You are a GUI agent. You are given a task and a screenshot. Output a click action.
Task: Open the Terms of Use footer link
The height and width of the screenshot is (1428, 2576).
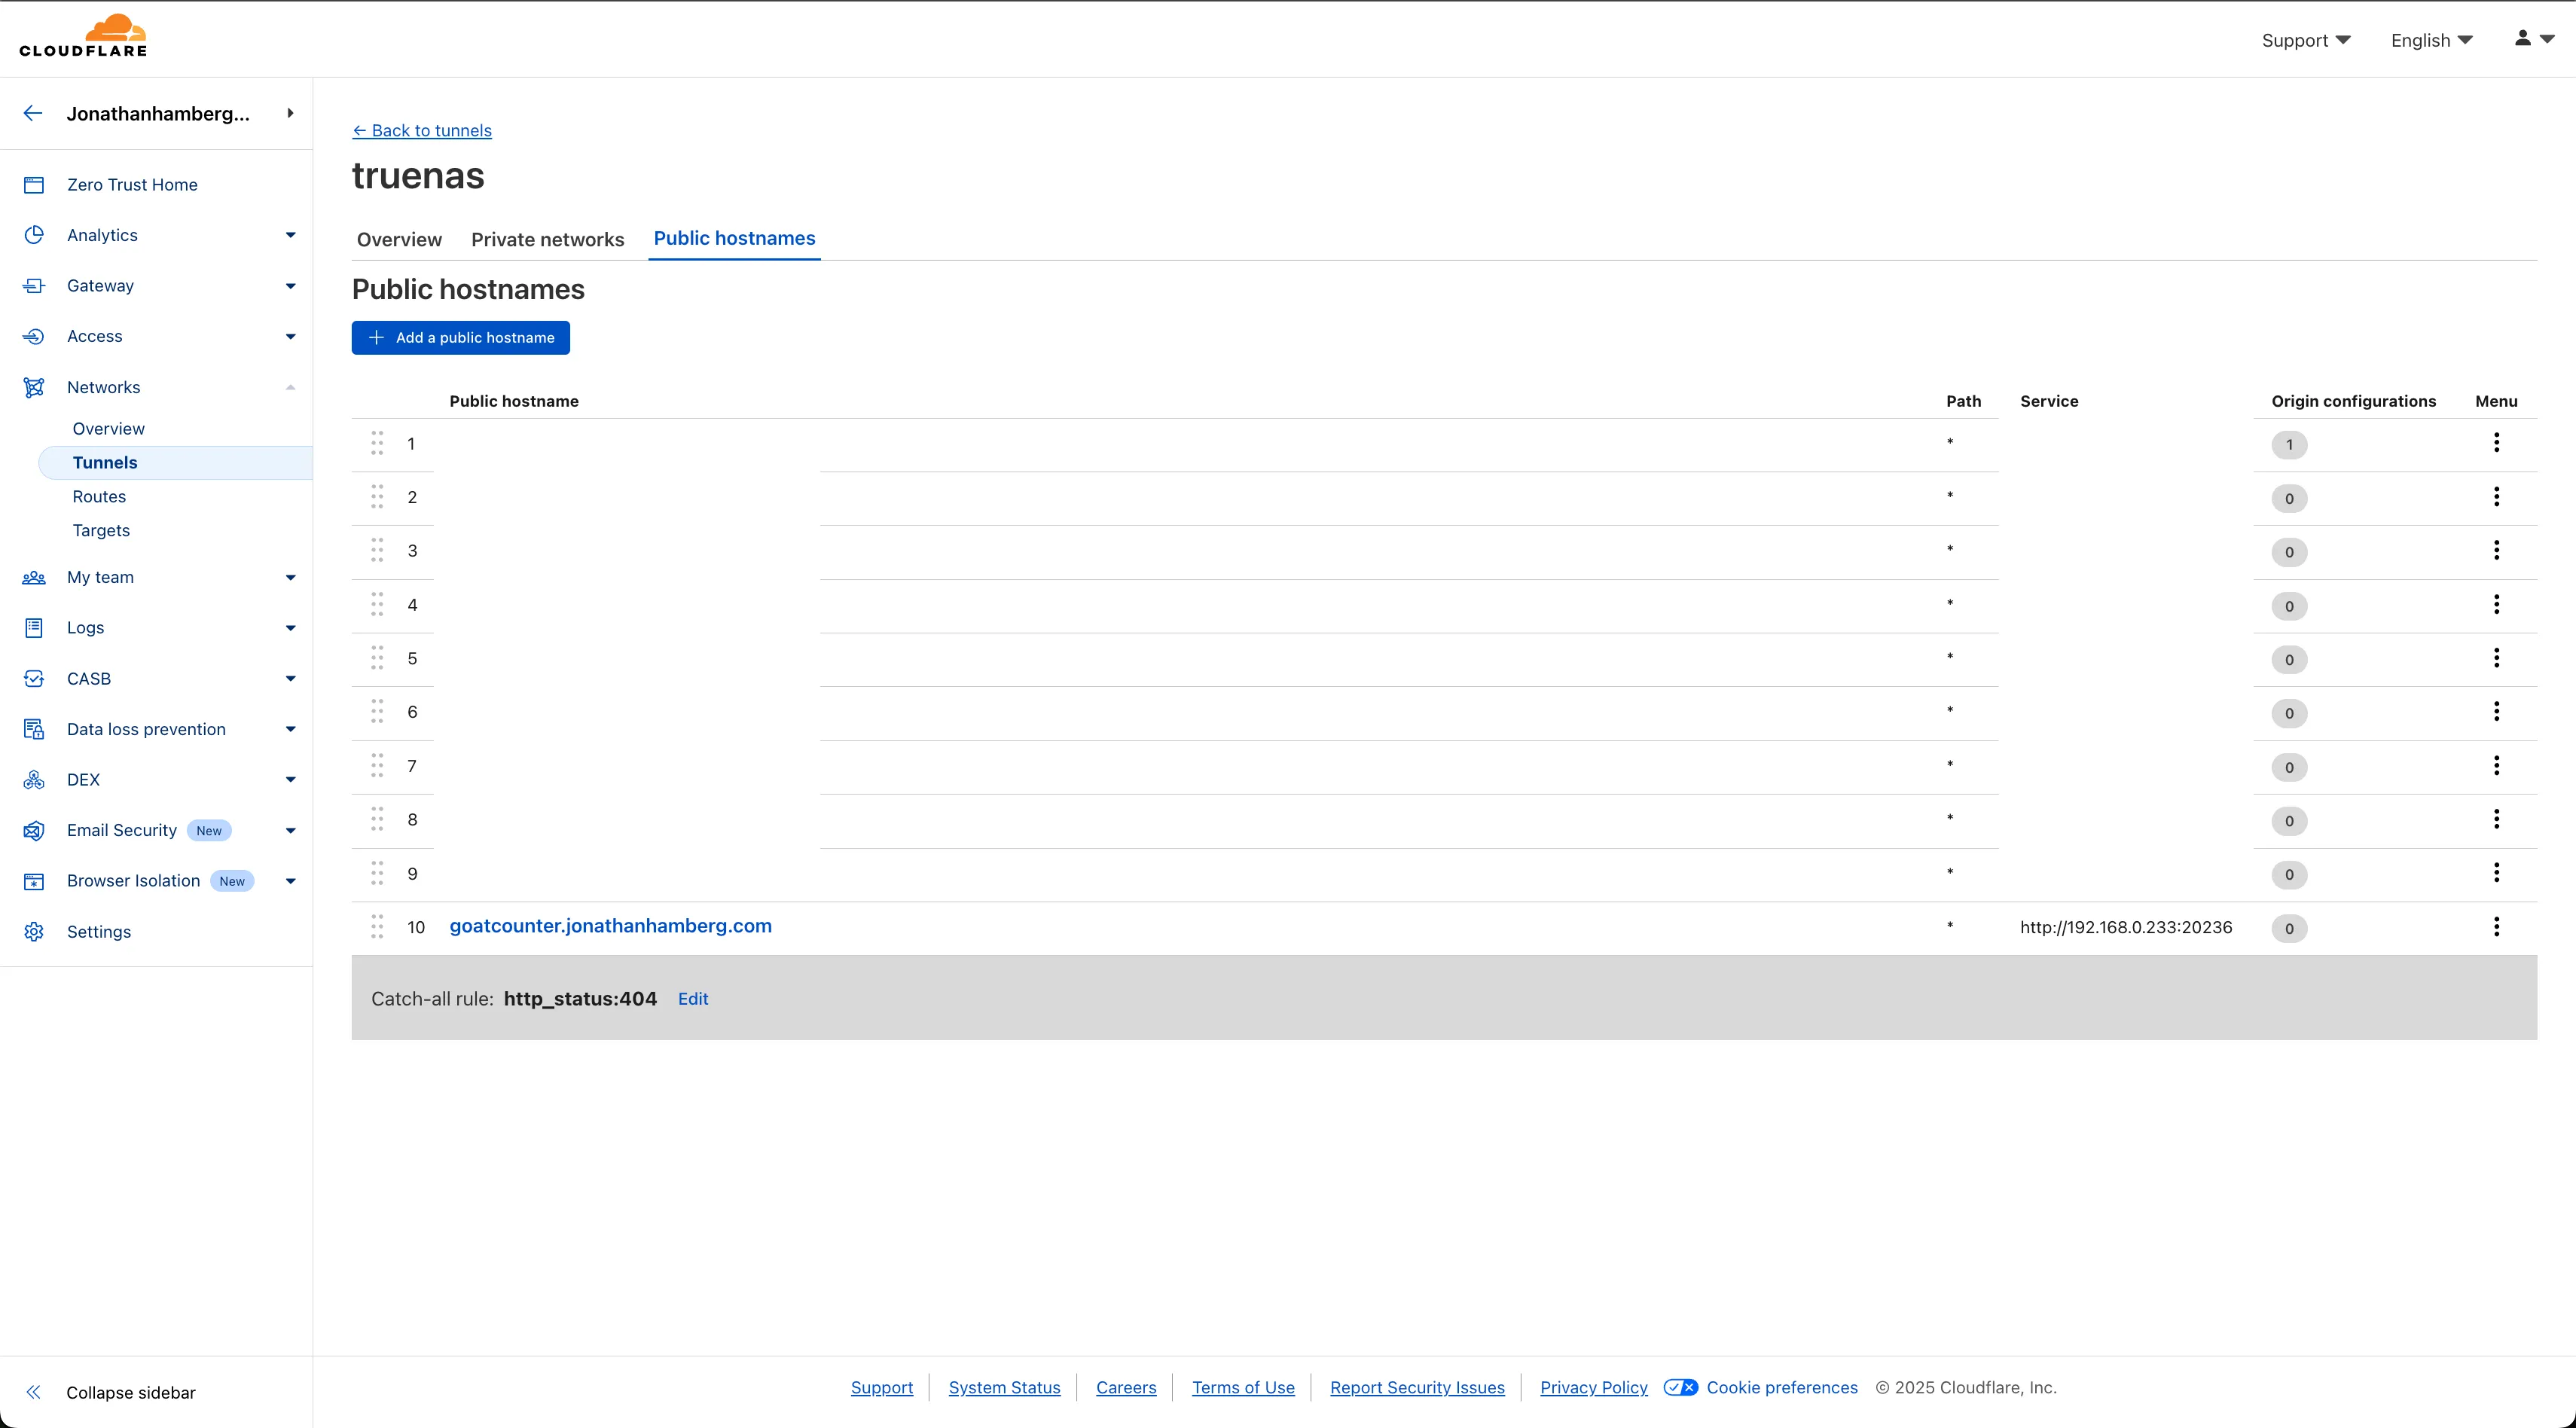1243,1388
